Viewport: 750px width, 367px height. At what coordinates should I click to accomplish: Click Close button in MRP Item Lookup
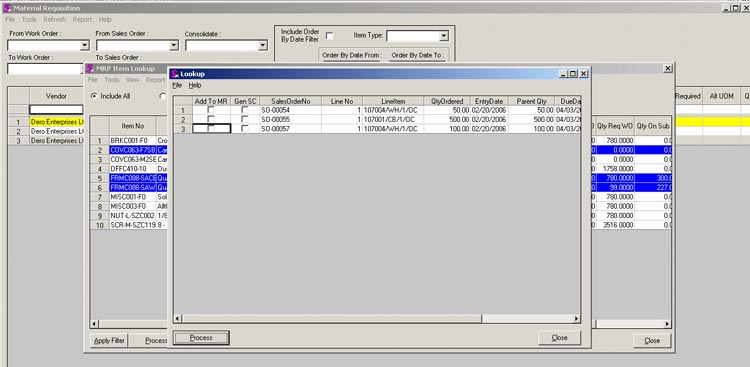pos(652,341)
